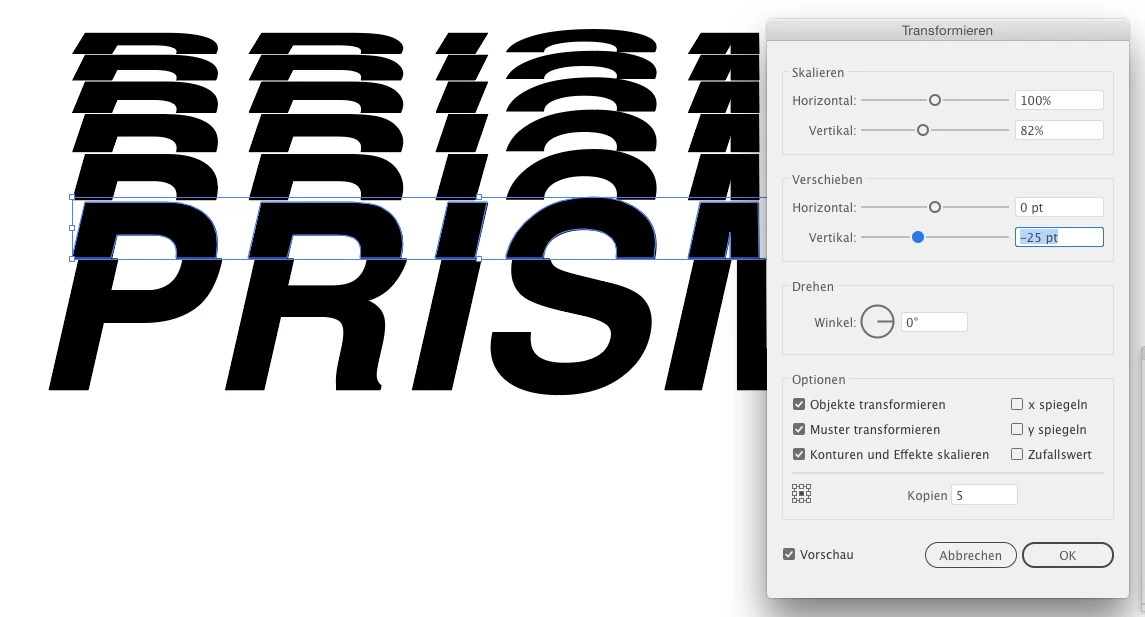The height and width of the screenshot is (617, 1145).
Task: Click the Verschieben Vertikal -25 pt field
Action: pos(1059,237)
